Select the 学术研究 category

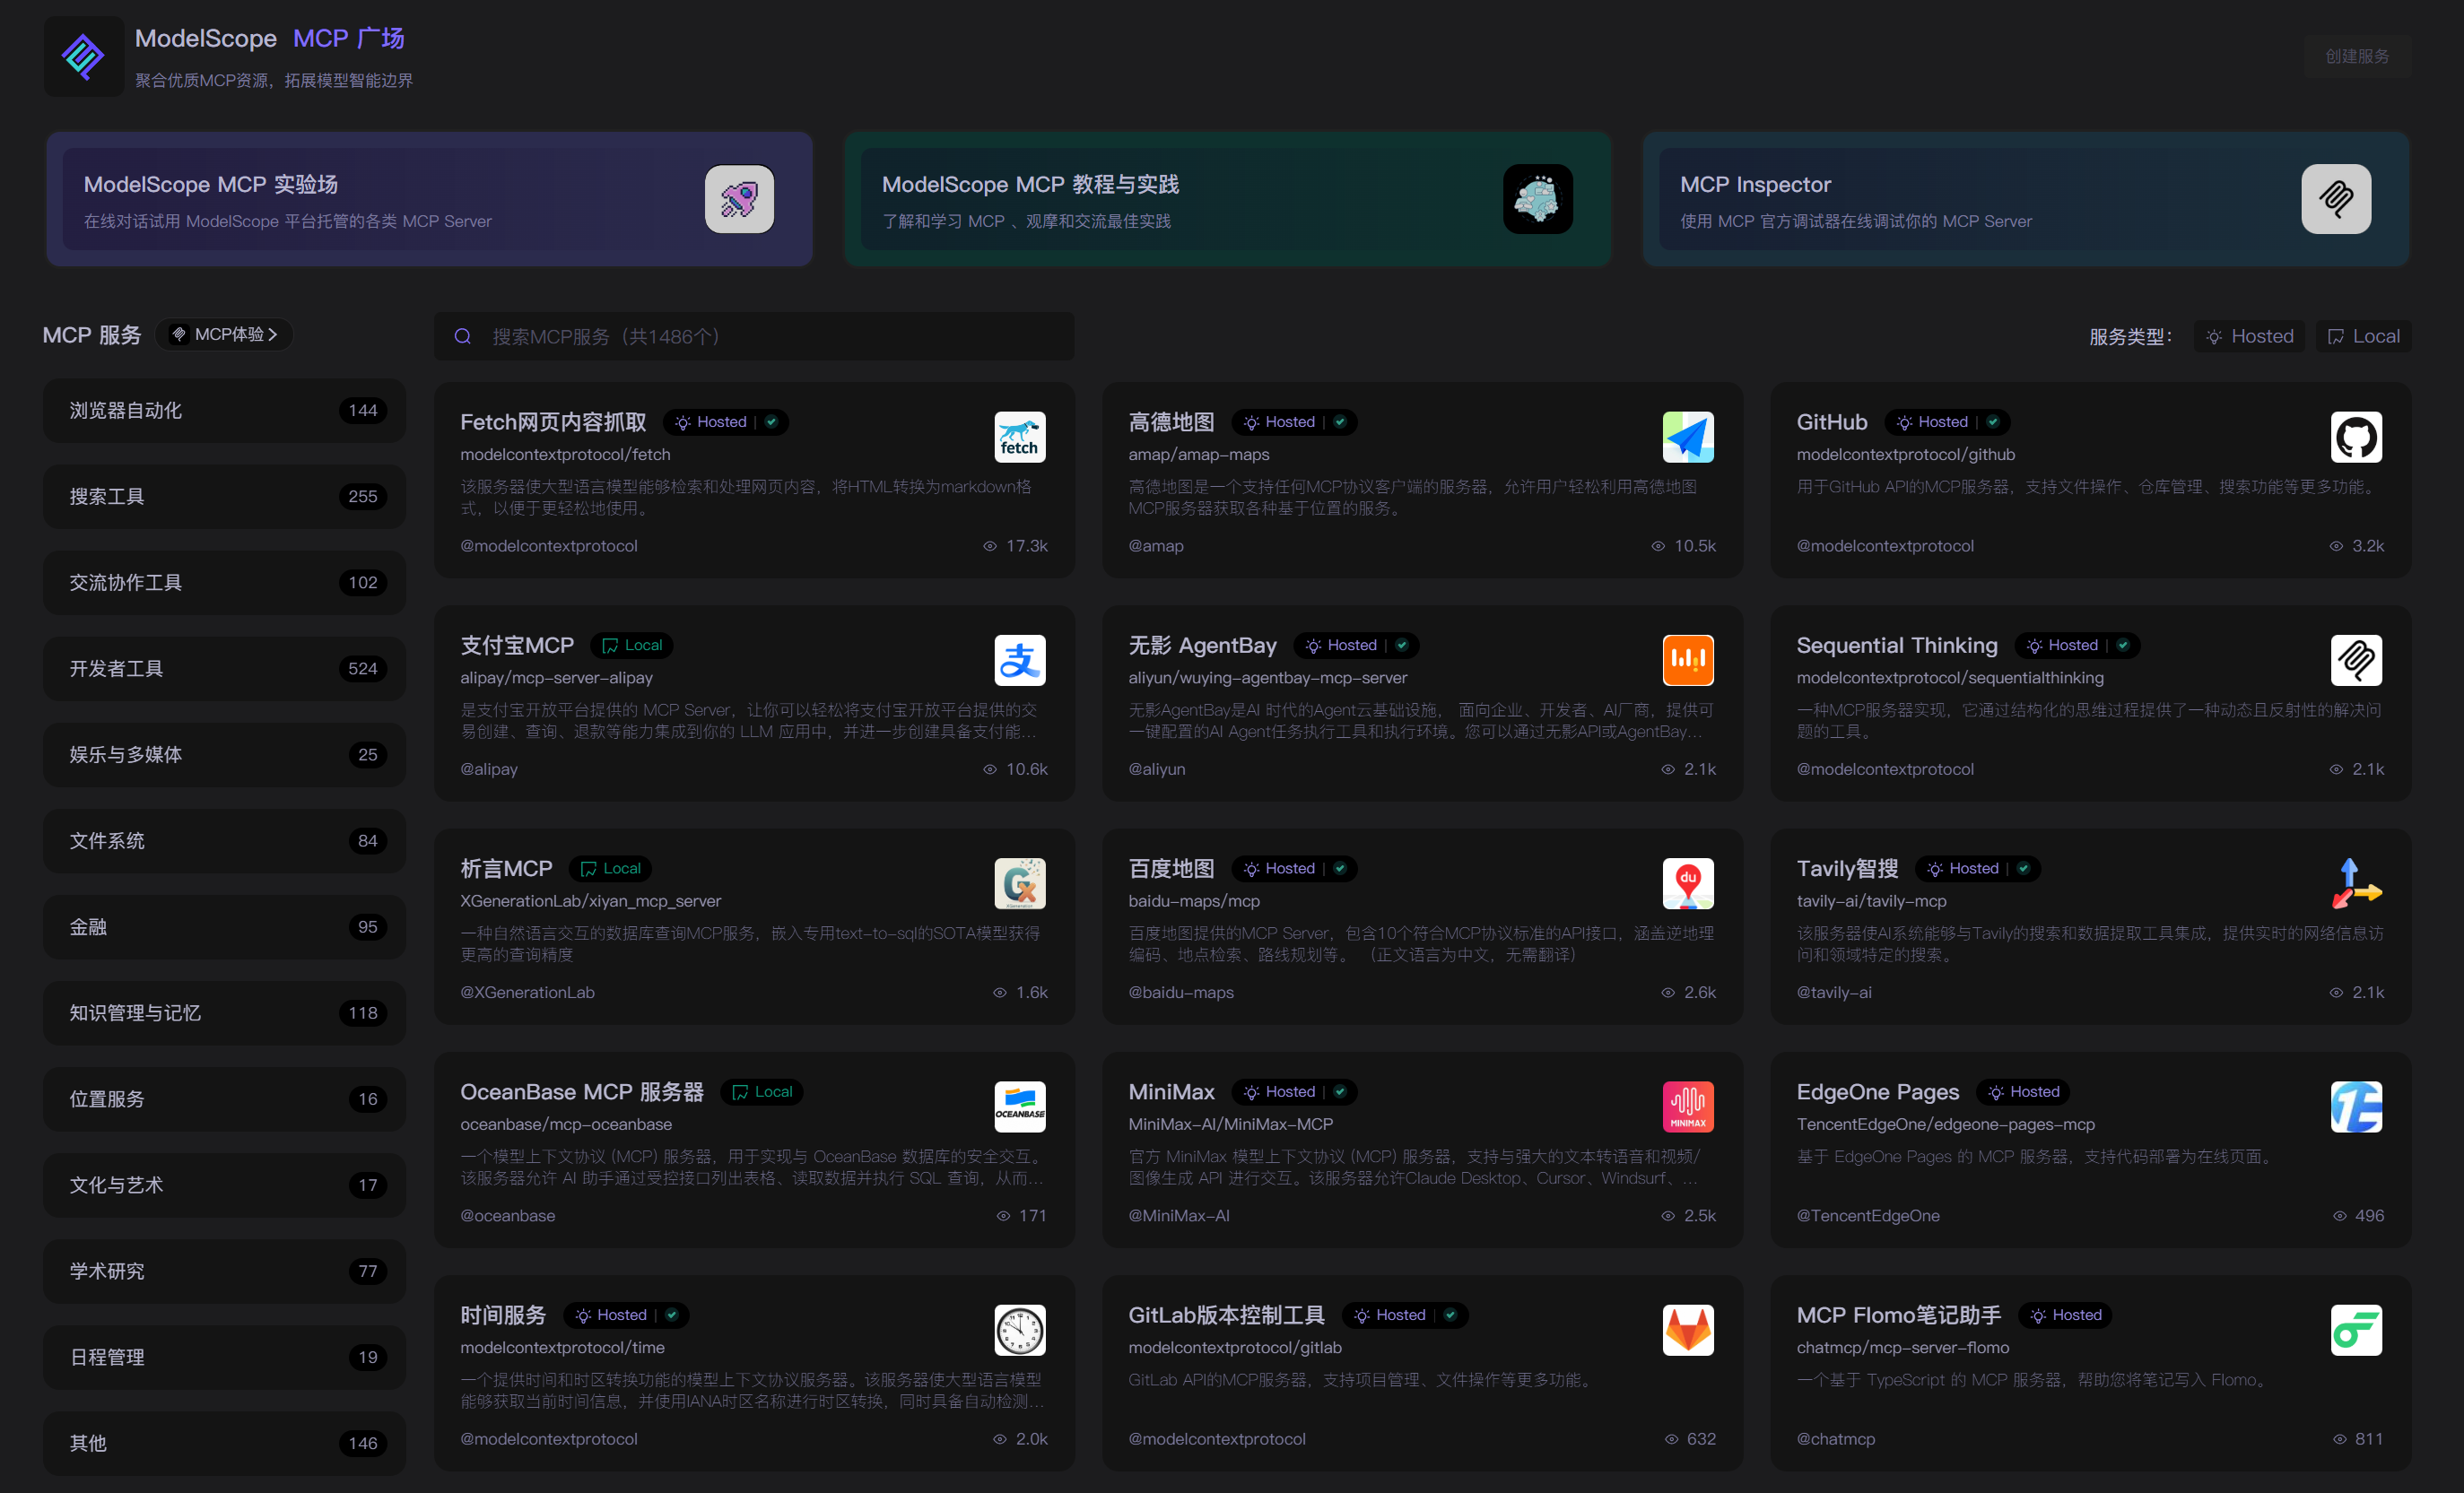[x=224, y=1271]
